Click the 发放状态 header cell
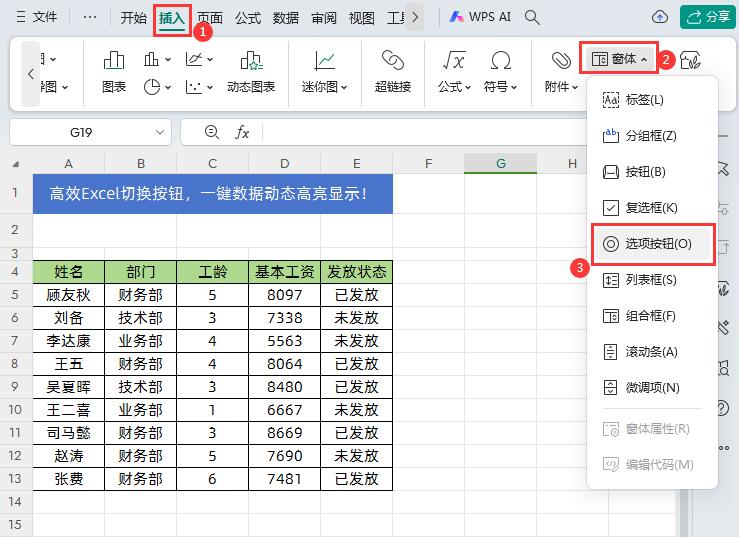This screenshot has height=537, width=739. pos(357,272)
